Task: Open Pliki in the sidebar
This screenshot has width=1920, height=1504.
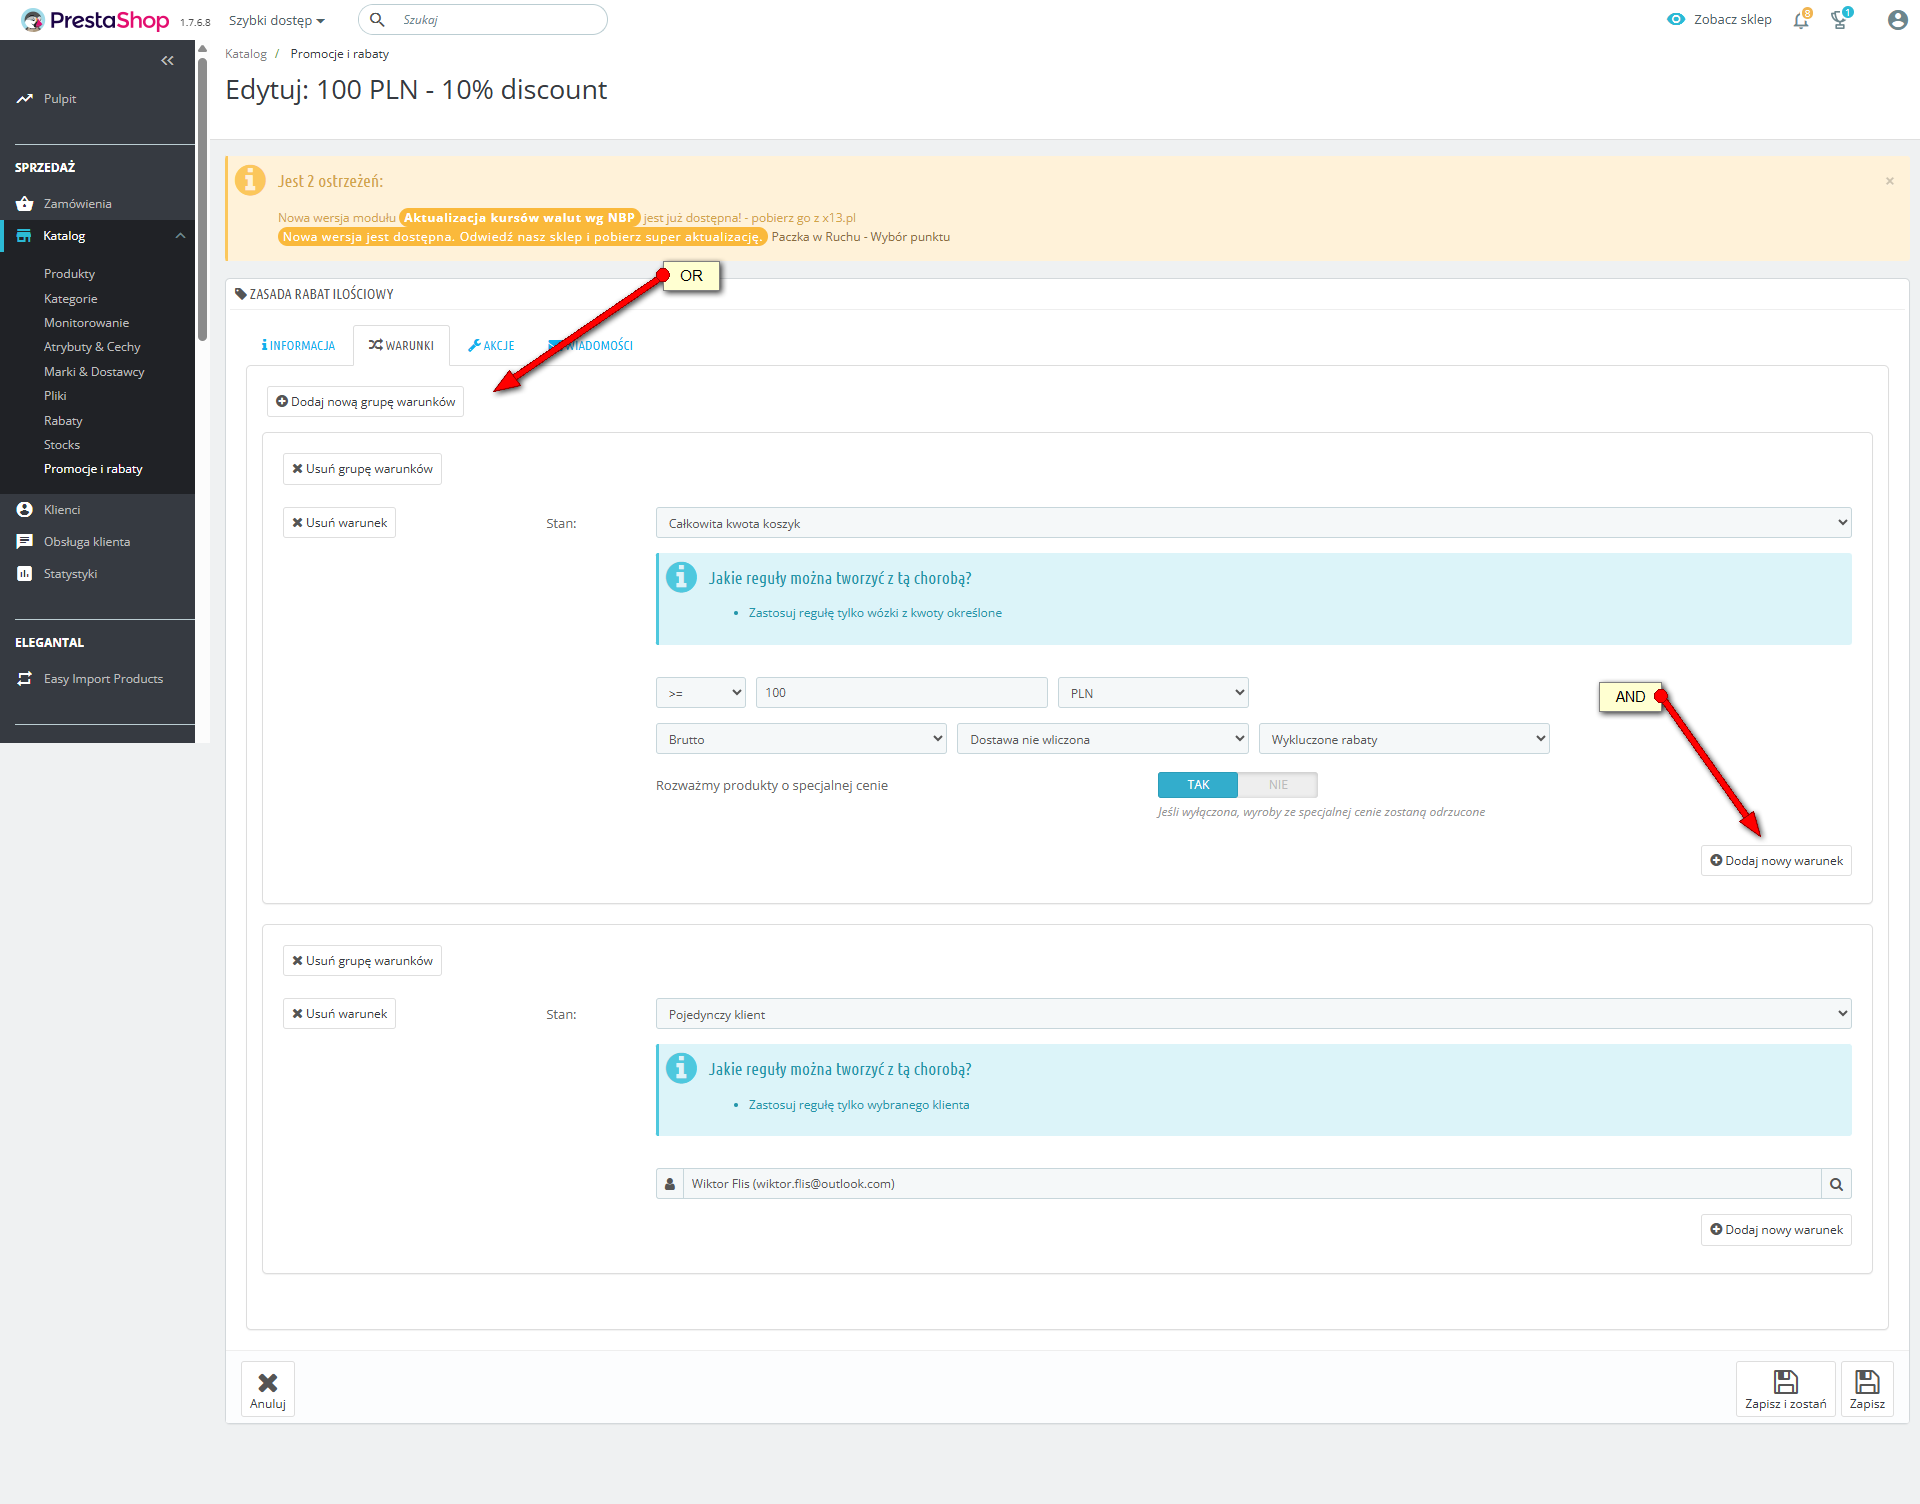Action: 55,396
